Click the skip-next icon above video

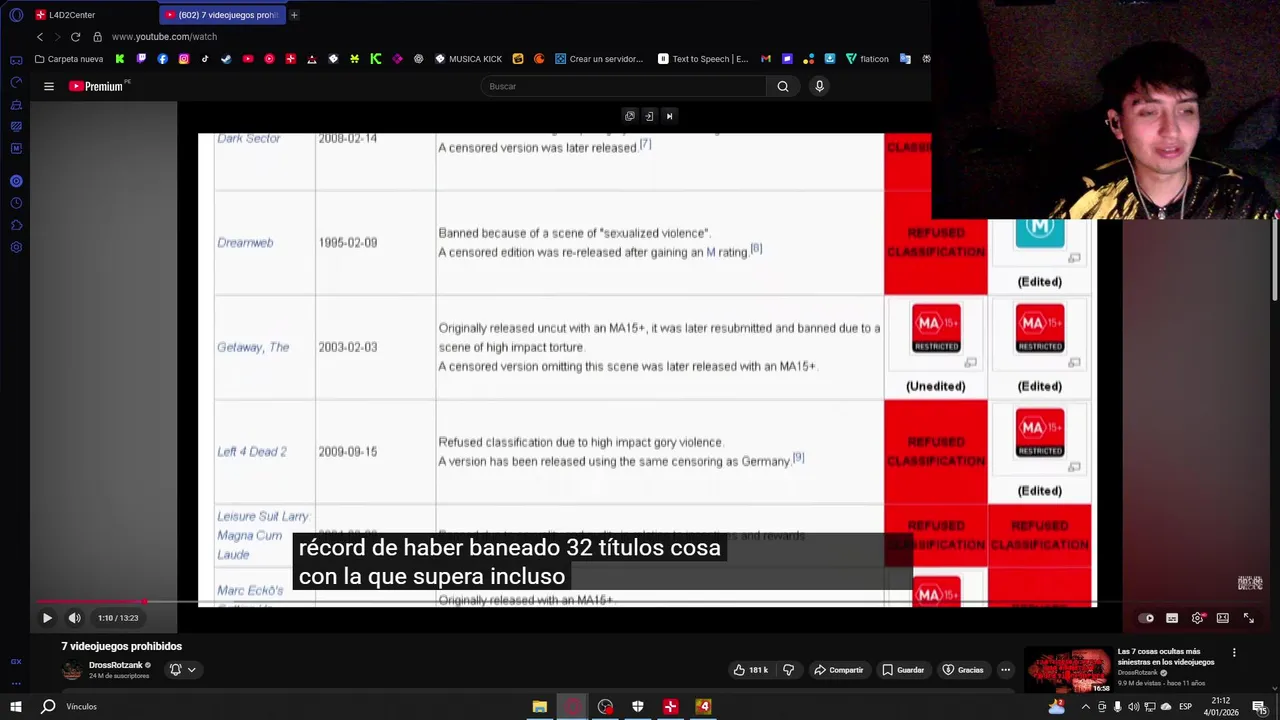coord(669,116)
